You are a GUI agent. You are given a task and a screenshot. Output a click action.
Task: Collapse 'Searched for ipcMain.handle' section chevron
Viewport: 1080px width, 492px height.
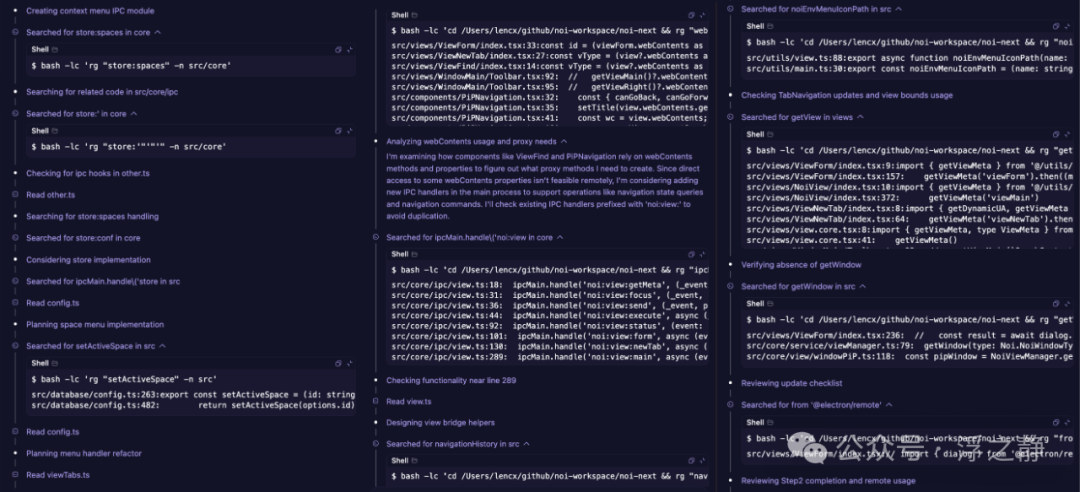click(x=560, y=237)
